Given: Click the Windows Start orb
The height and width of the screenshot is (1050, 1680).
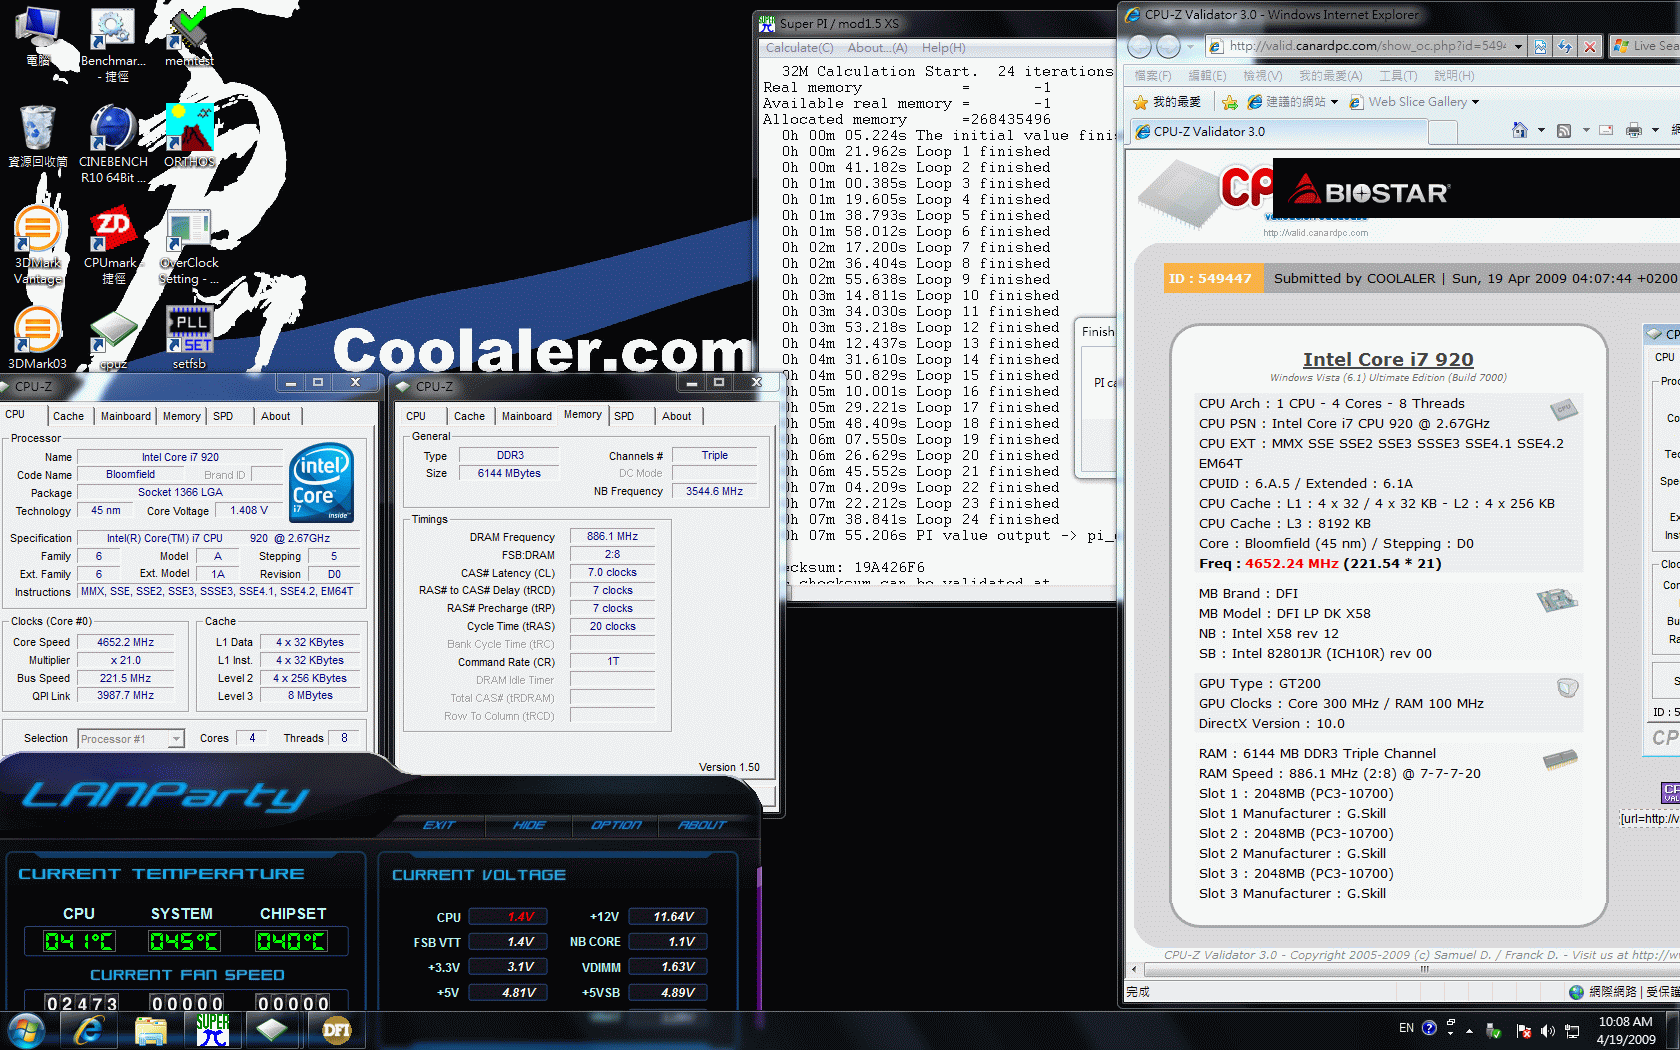Looking at the screenshot, I should (x=26, y=1030).
